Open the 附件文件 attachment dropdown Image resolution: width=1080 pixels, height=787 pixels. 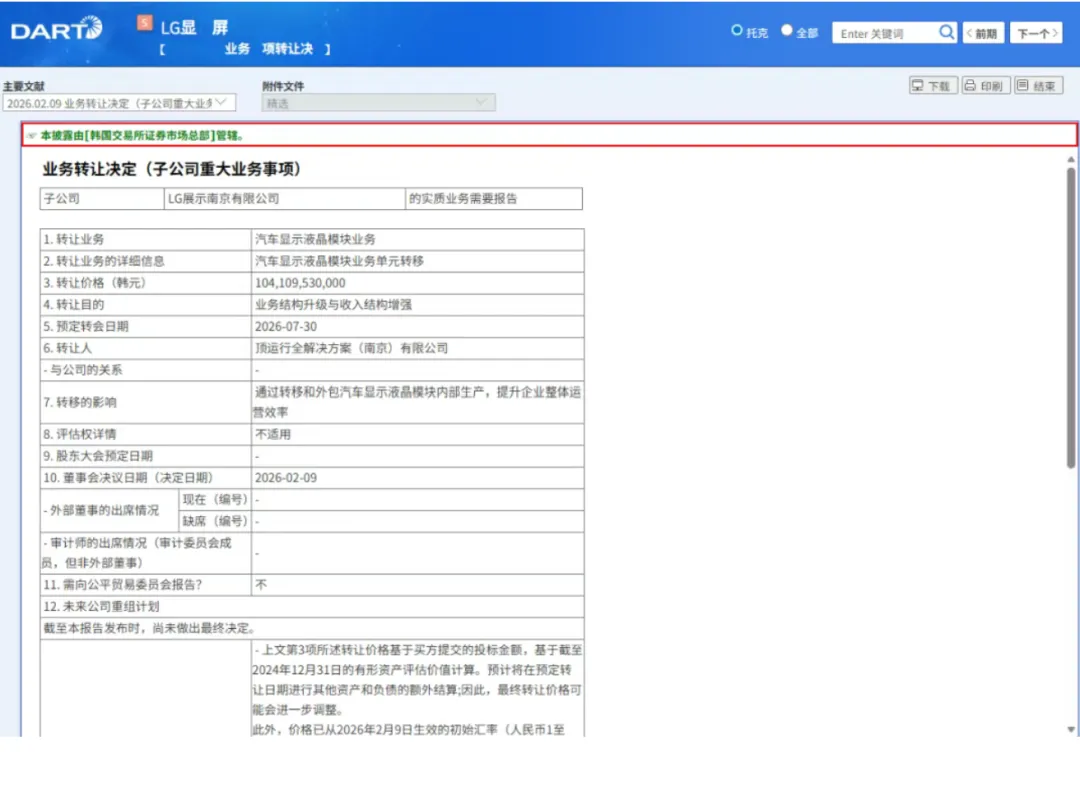tap(378, 103)
